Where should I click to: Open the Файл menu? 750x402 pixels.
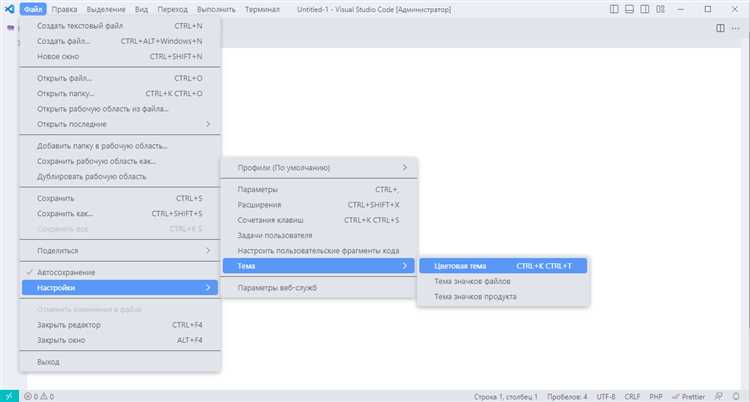(33, 9)
